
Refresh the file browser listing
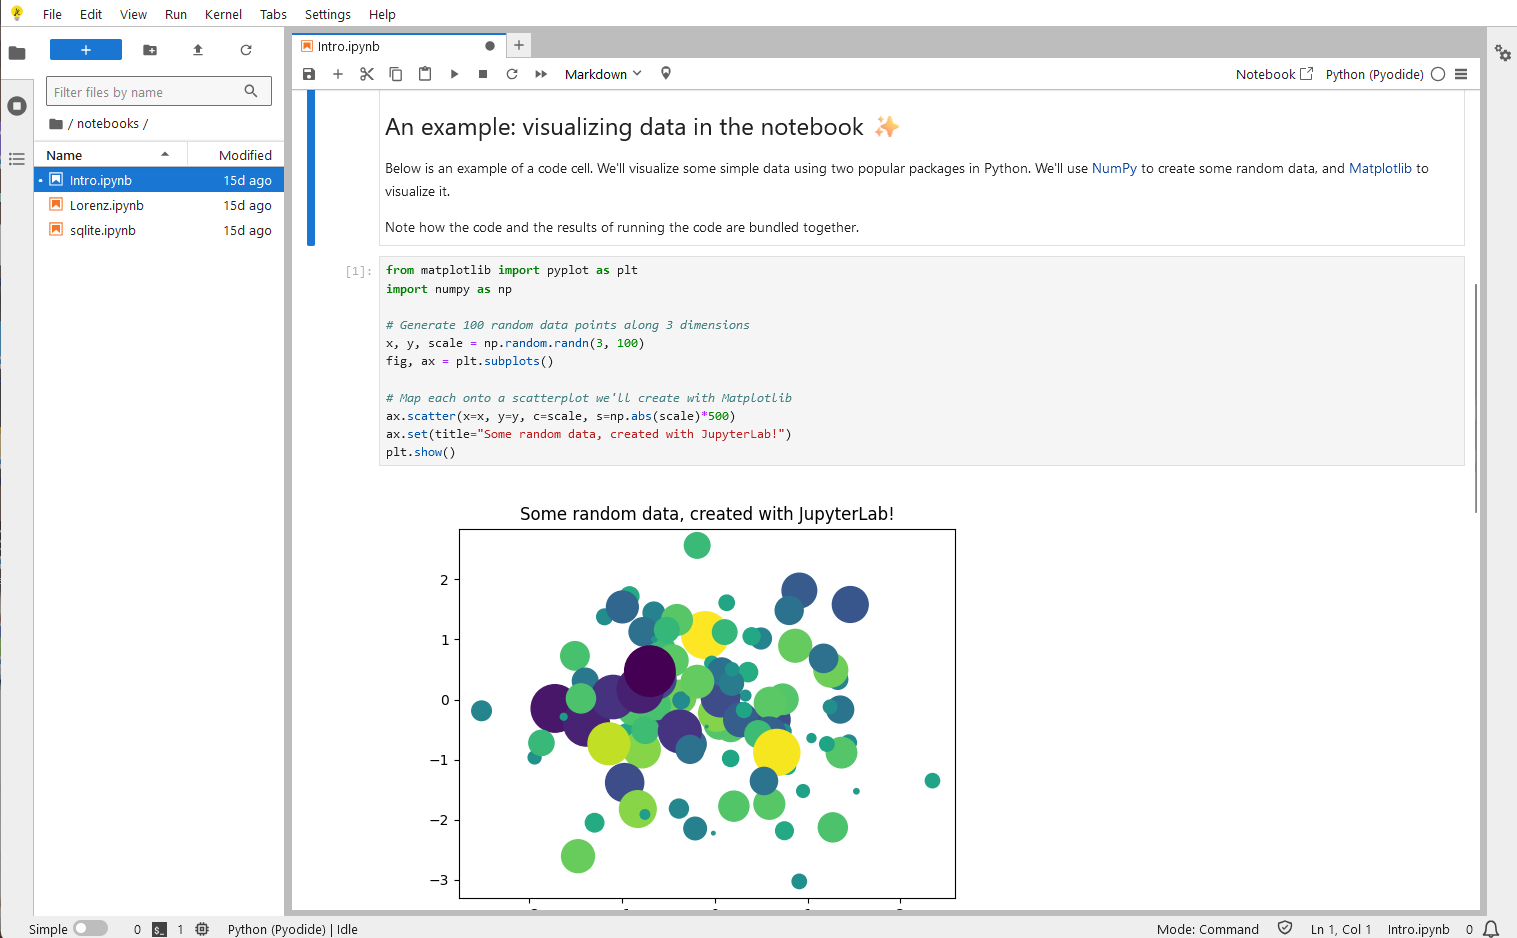point(245,50)
